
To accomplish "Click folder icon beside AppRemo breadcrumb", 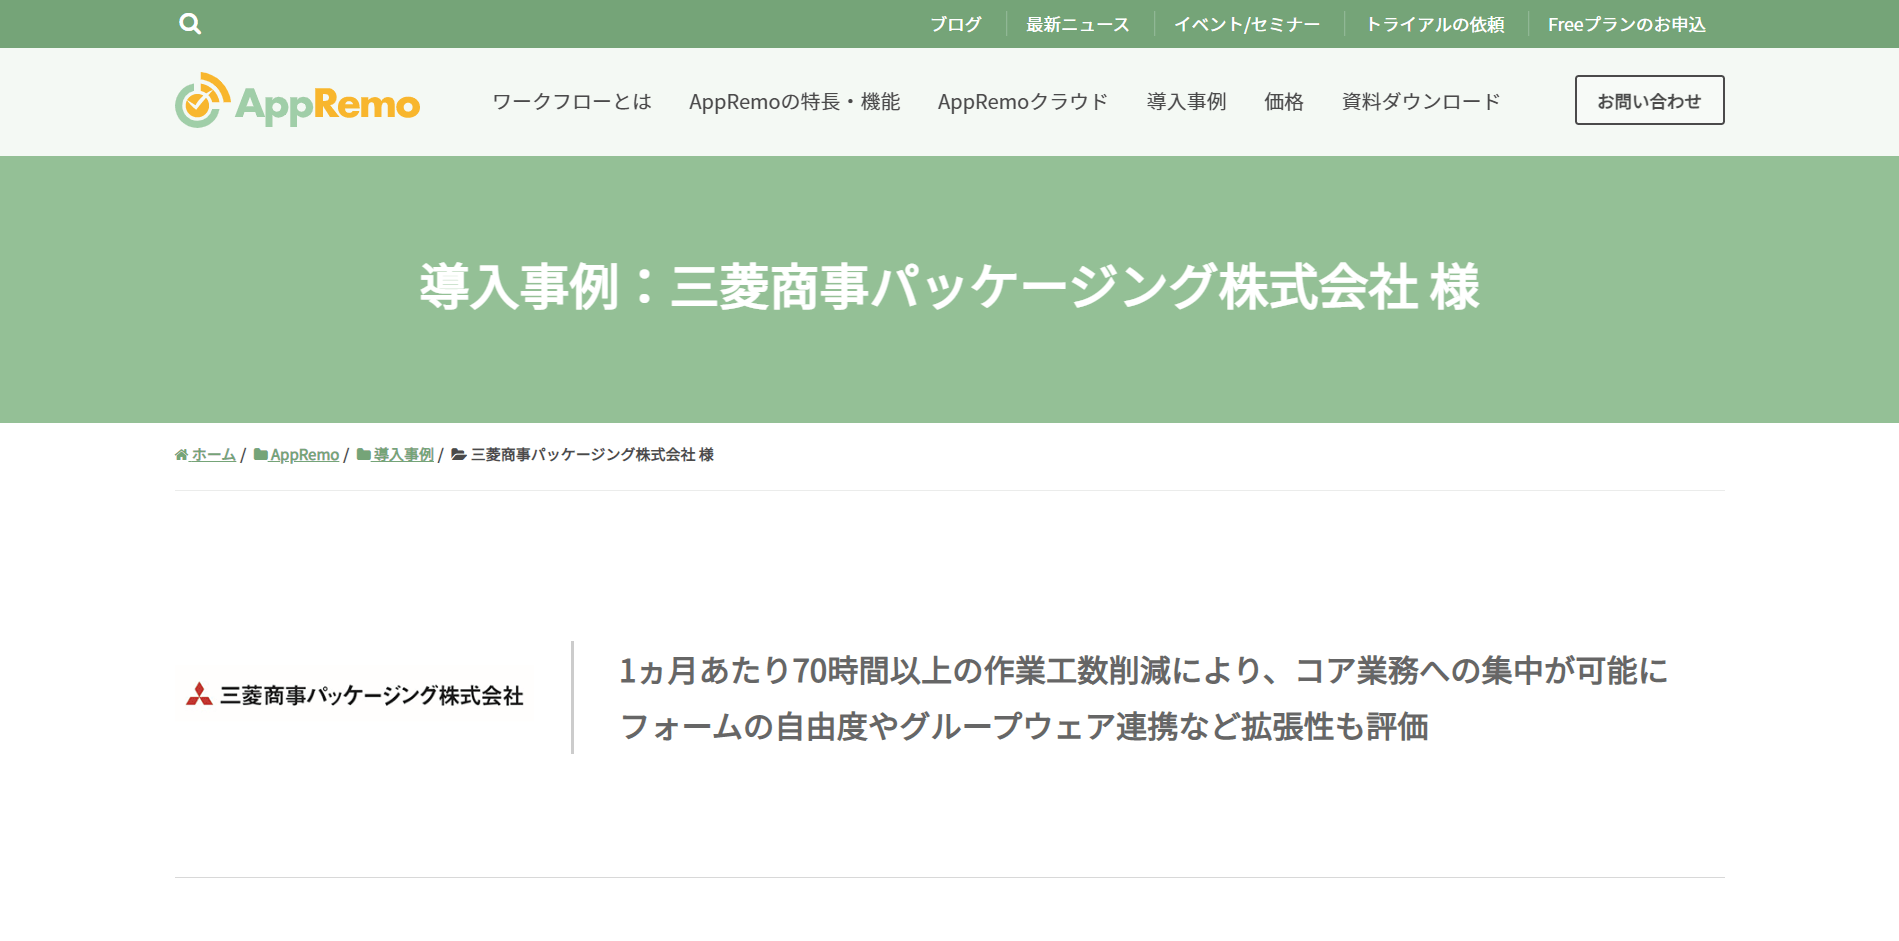I will pos(260,455).
